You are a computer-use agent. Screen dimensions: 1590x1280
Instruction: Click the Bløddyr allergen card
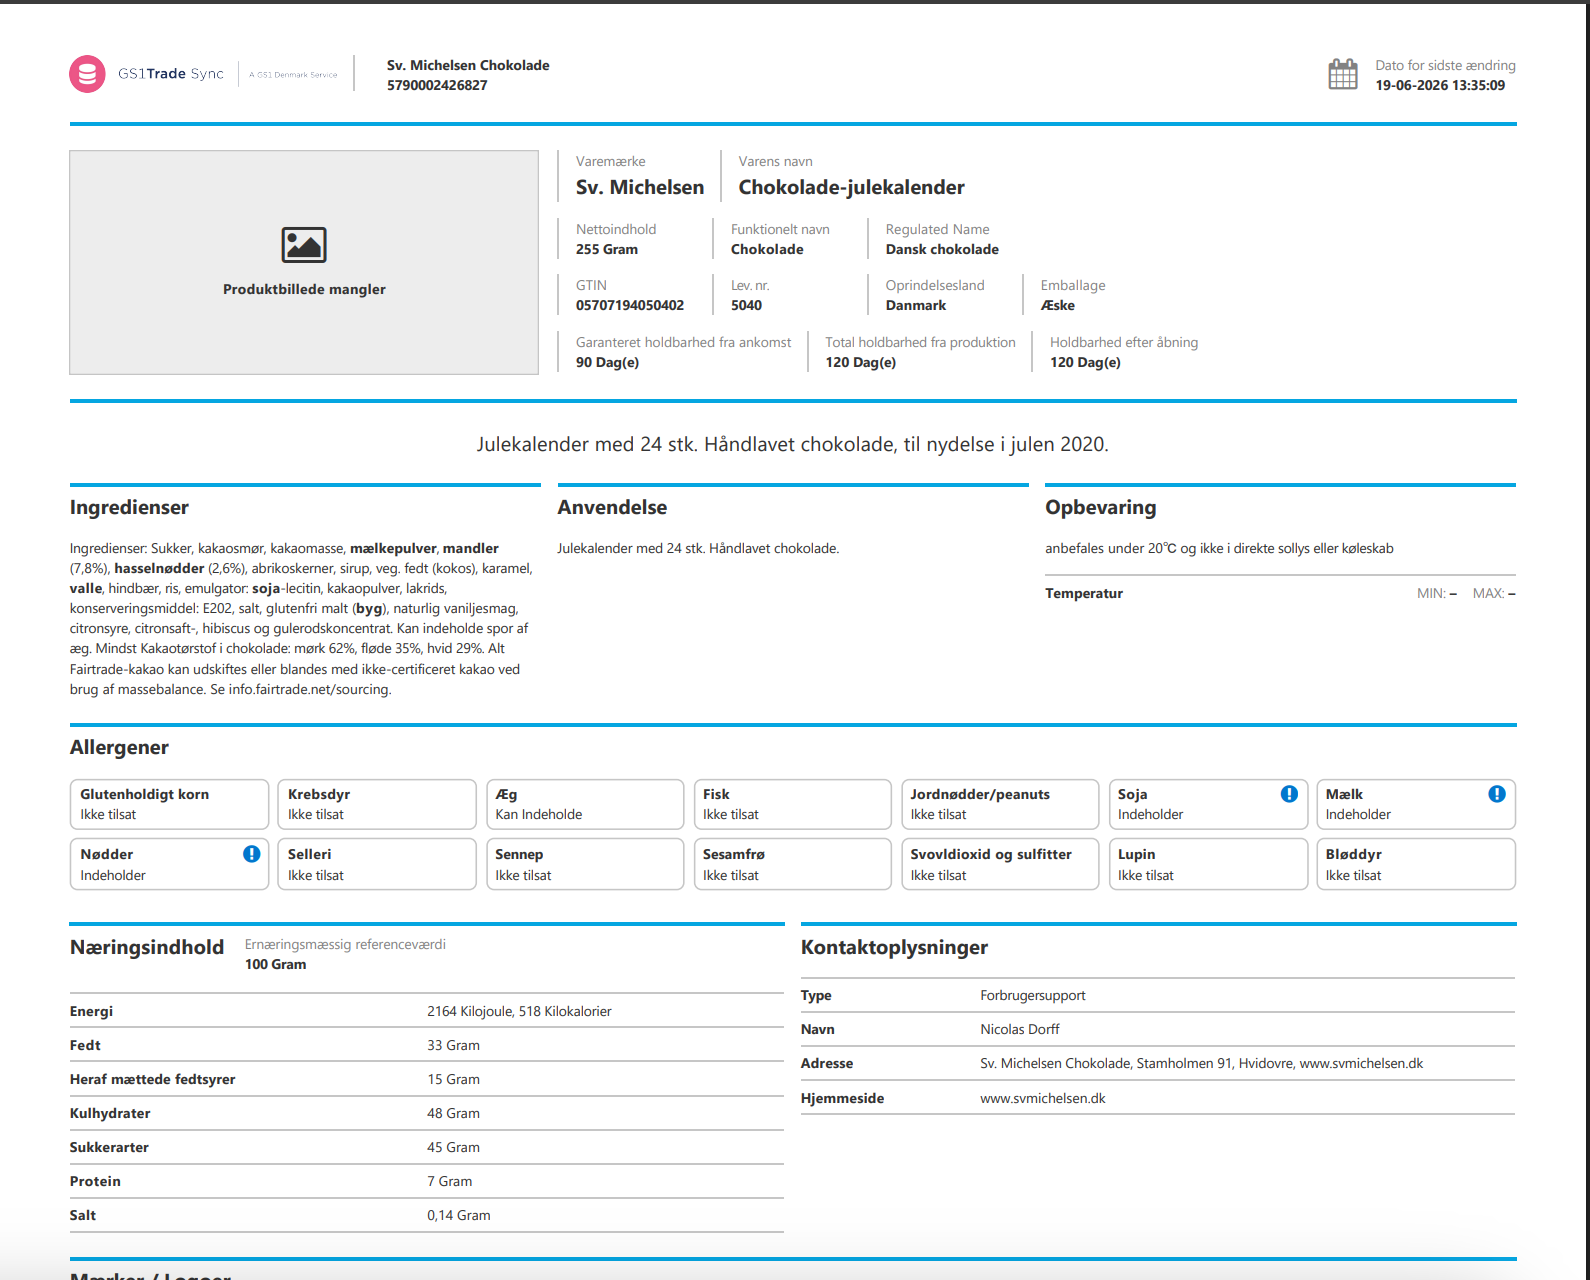click(1416, 864)
